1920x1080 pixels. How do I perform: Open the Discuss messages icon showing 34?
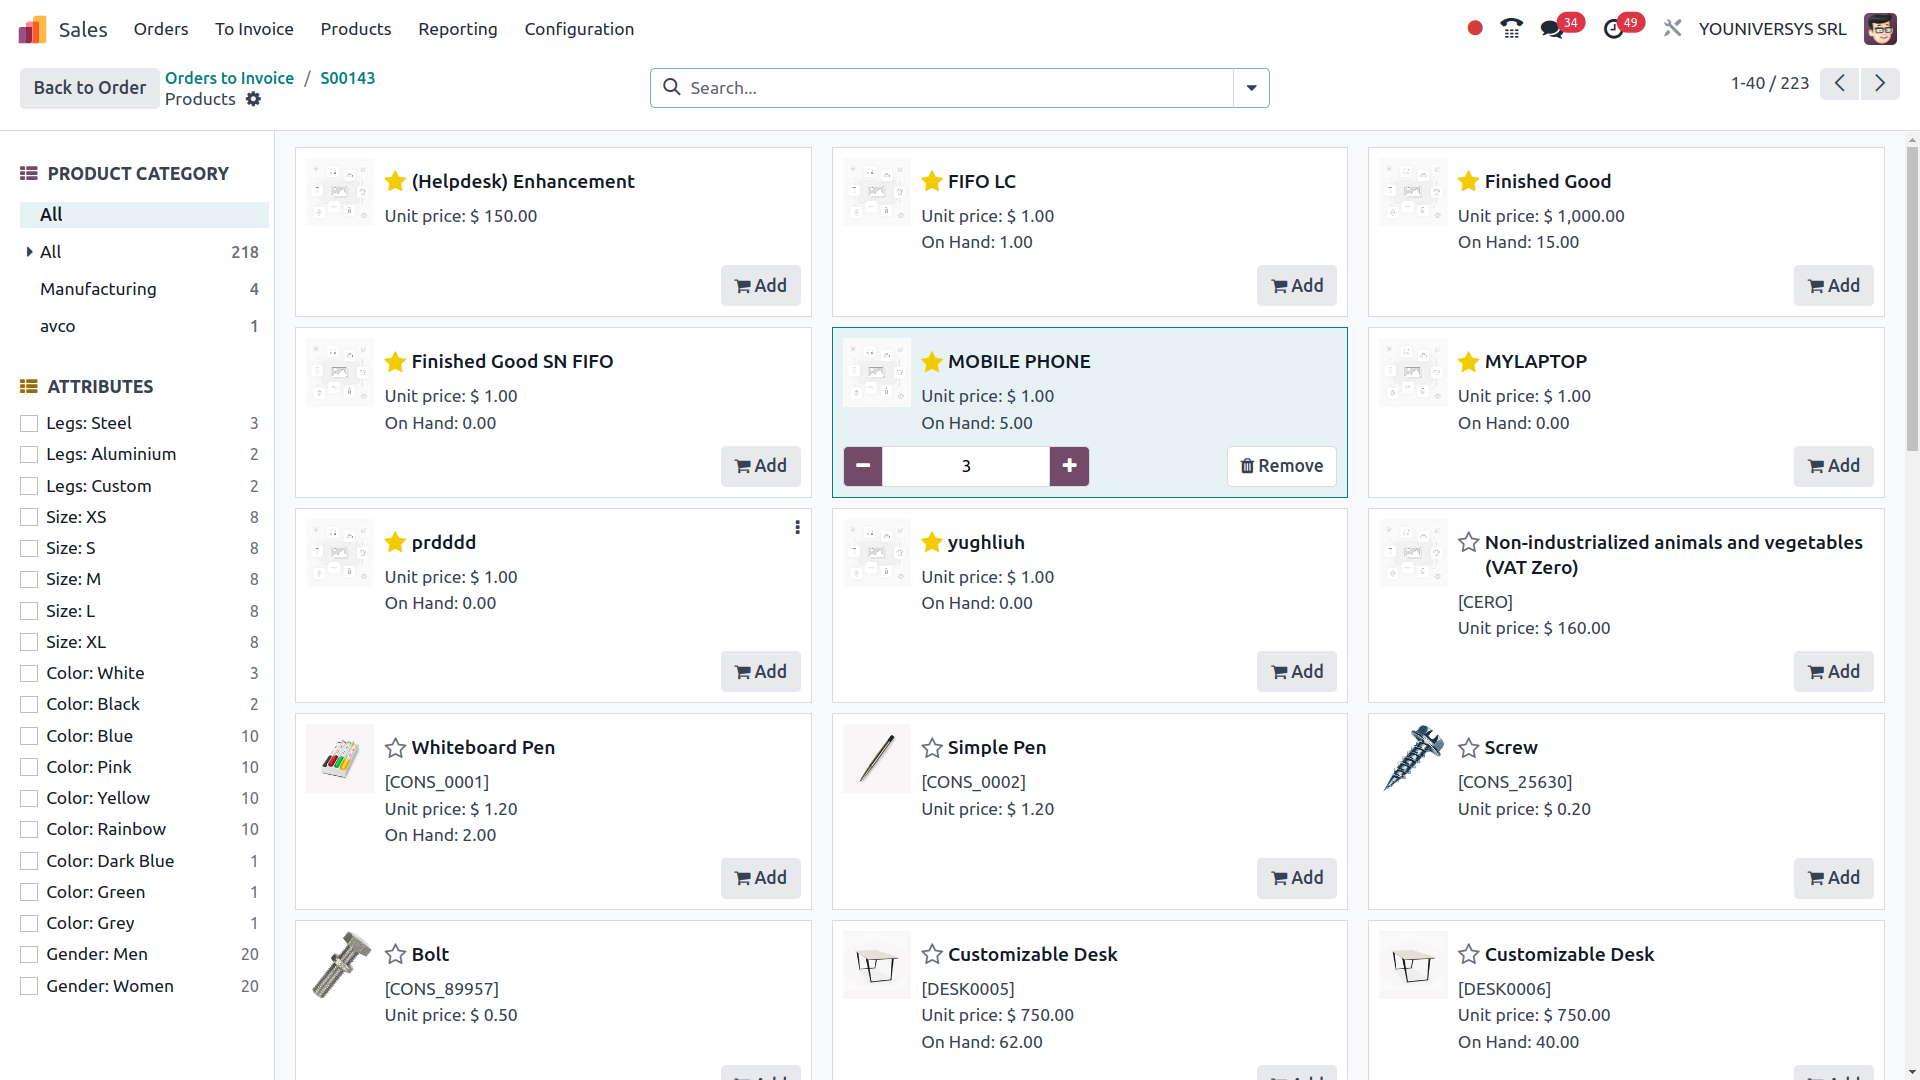click(1553, 28)
